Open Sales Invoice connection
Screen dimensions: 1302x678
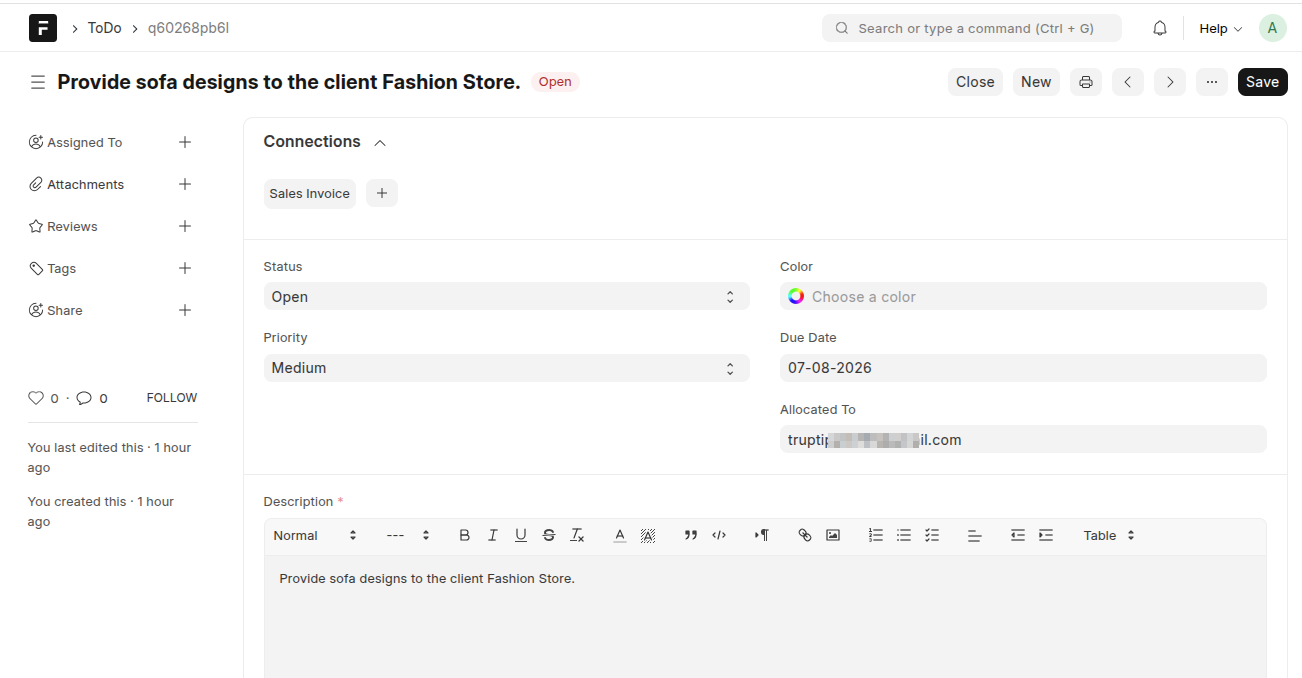310,194
